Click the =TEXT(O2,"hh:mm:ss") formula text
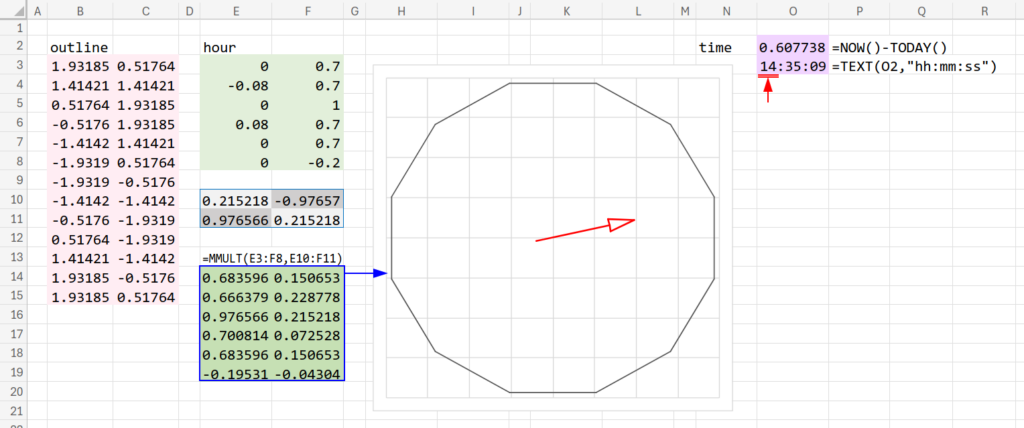 click(913, 67)
